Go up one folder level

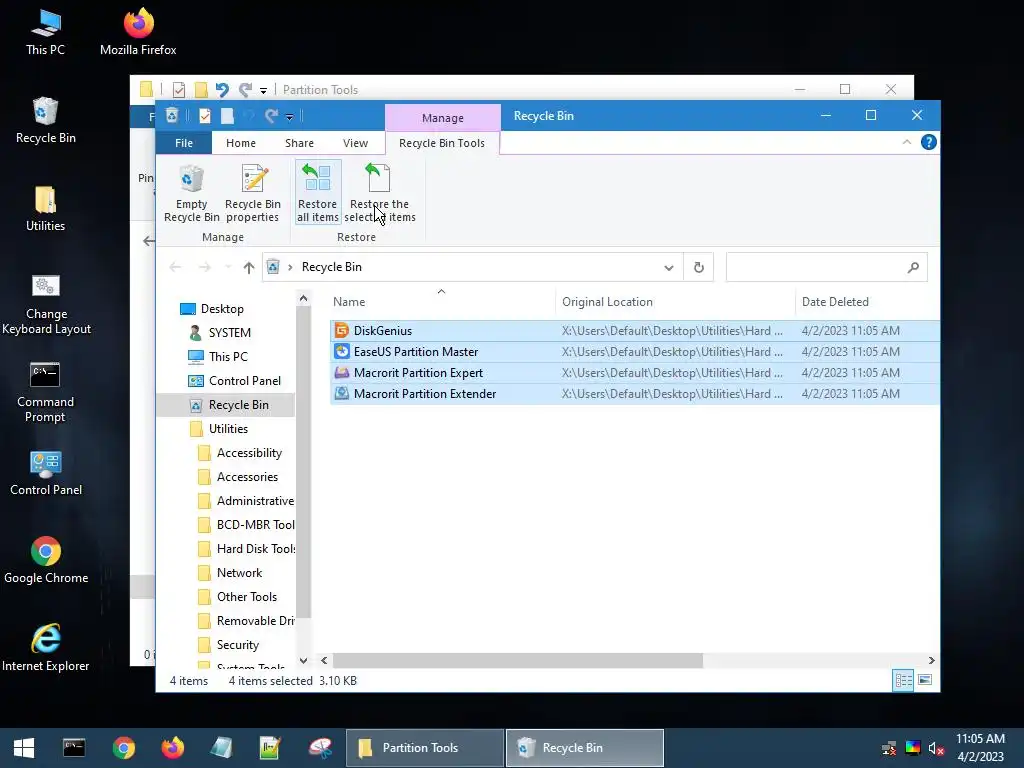(x=248, y=267)
